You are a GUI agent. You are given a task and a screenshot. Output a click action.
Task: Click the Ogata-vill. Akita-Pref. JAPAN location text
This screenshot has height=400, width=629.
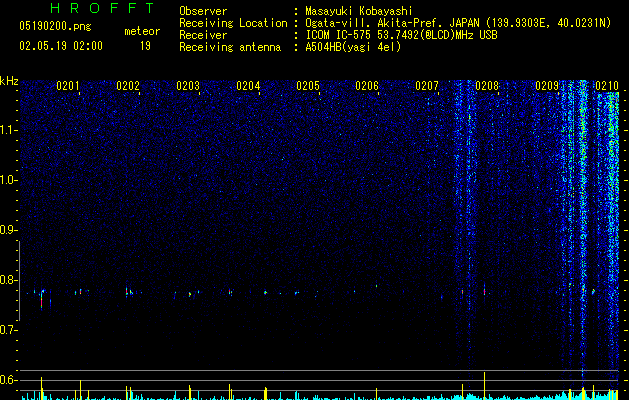[x=458, y=23]
